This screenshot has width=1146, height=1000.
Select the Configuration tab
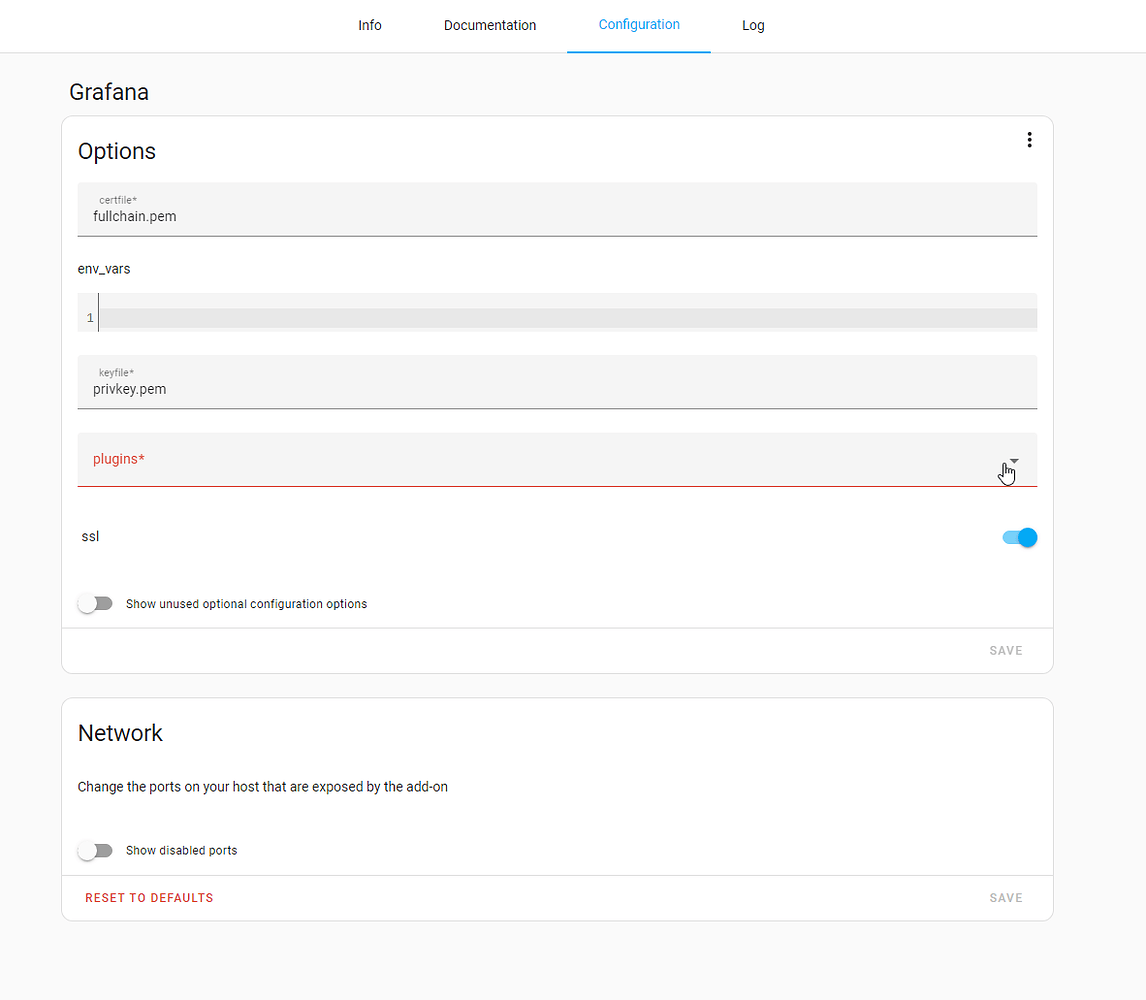coord(639,25)
